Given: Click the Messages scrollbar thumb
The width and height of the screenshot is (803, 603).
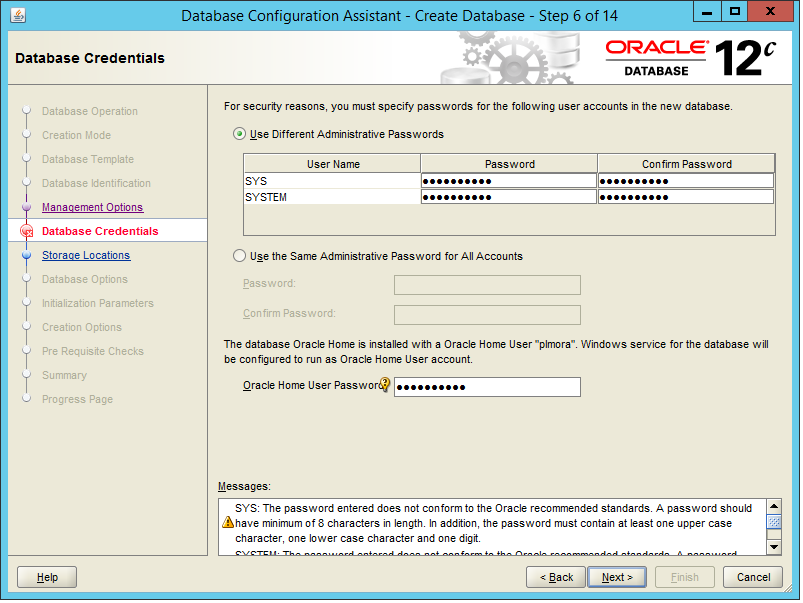Looking at the screenshot, I should 774,522.
